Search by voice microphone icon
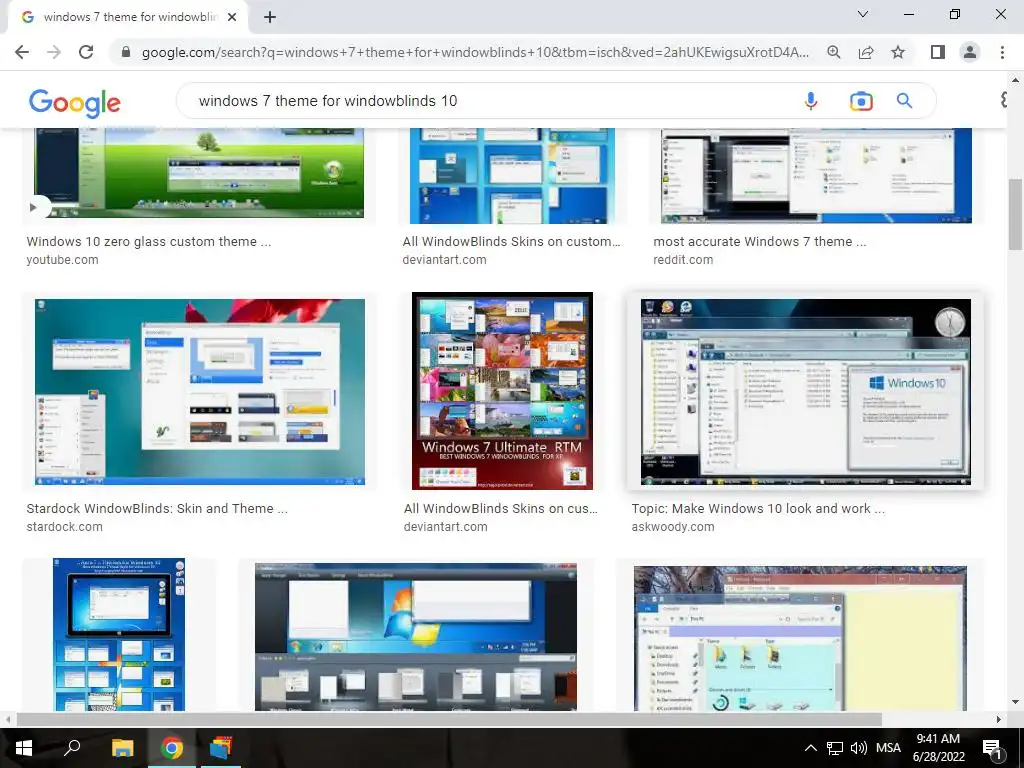The image size is (1024, 768). tap(810, 101)
